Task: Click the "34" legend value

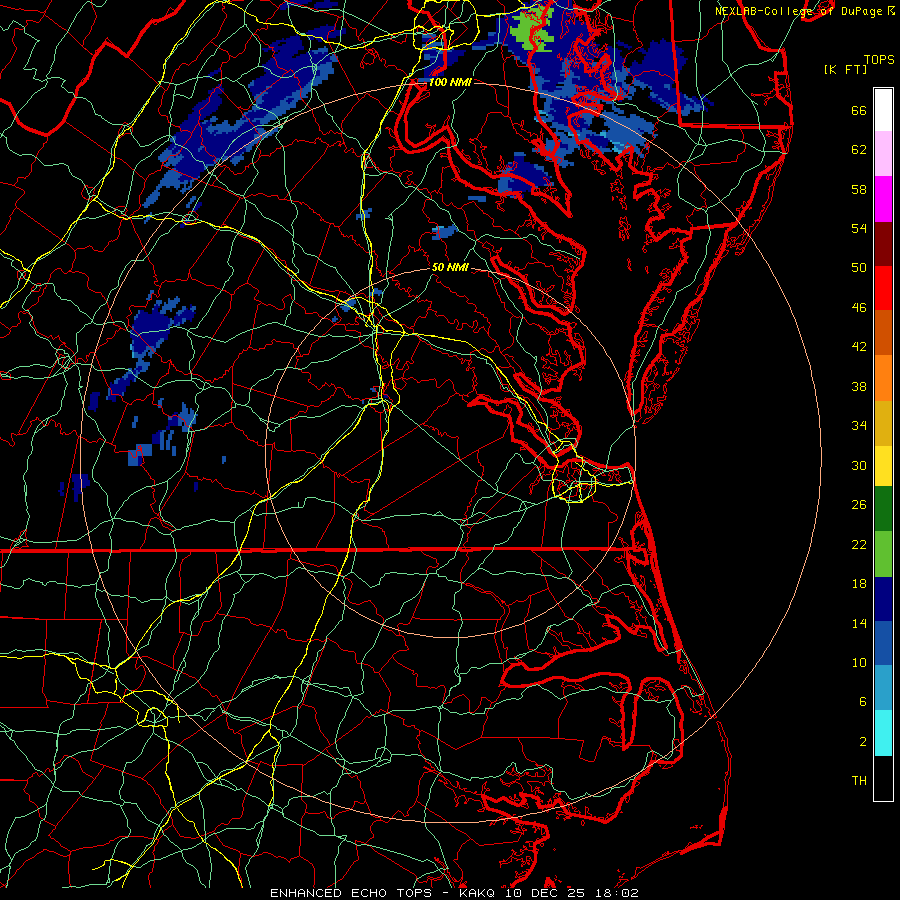Action: tap(859, 426)
